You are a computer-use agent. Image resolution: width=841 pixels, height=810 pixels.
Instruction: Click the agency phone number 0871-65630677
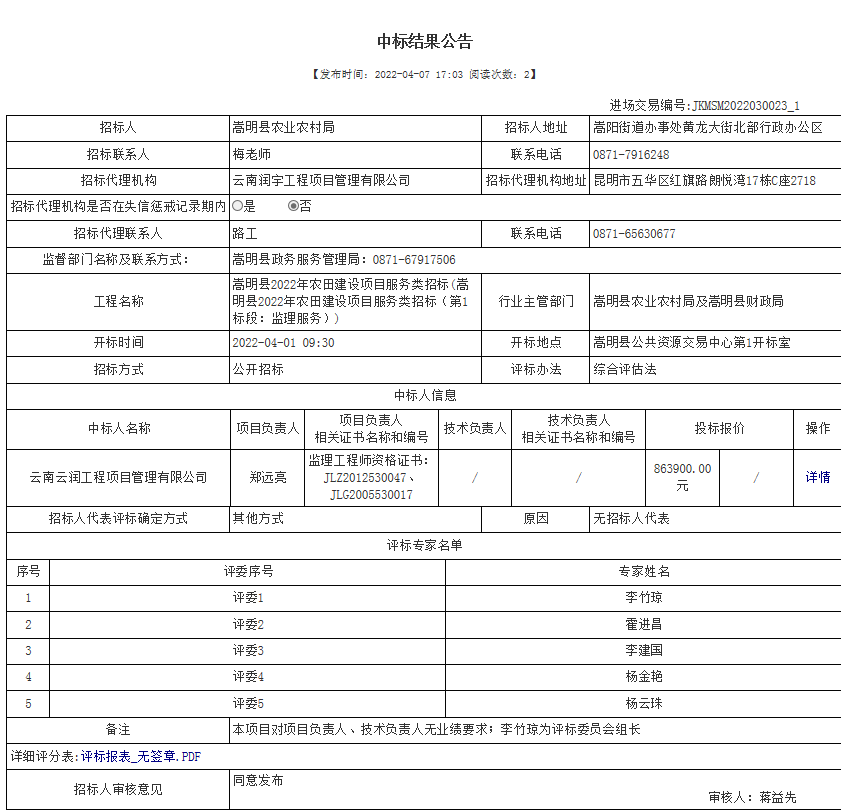click(634, 234)
